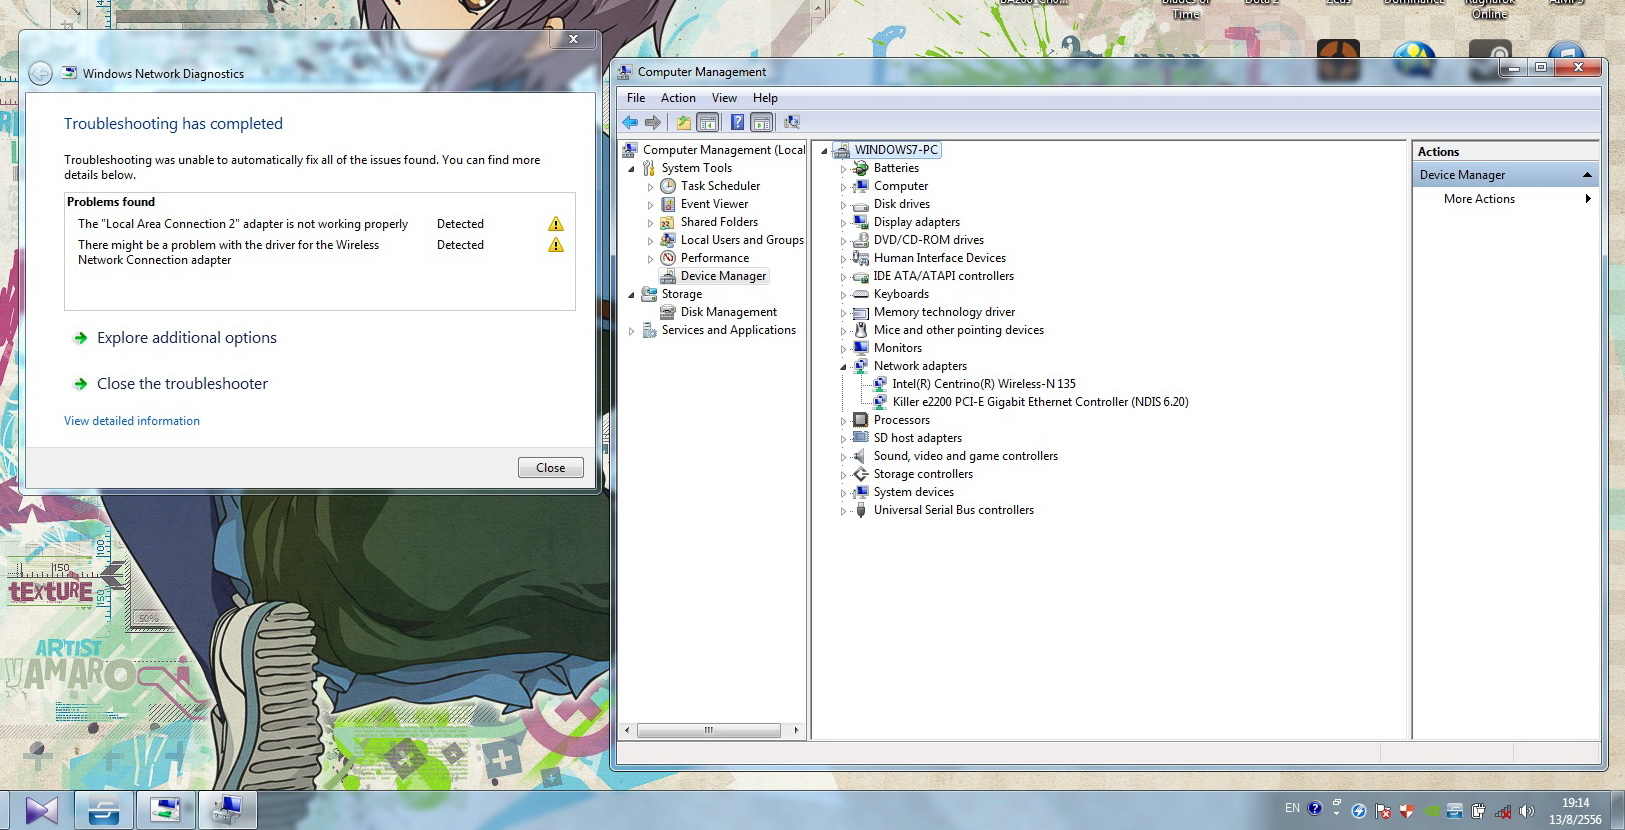
Task: Click the Windows Network Diagnostics taskbar button
Action: pos(166,810)
